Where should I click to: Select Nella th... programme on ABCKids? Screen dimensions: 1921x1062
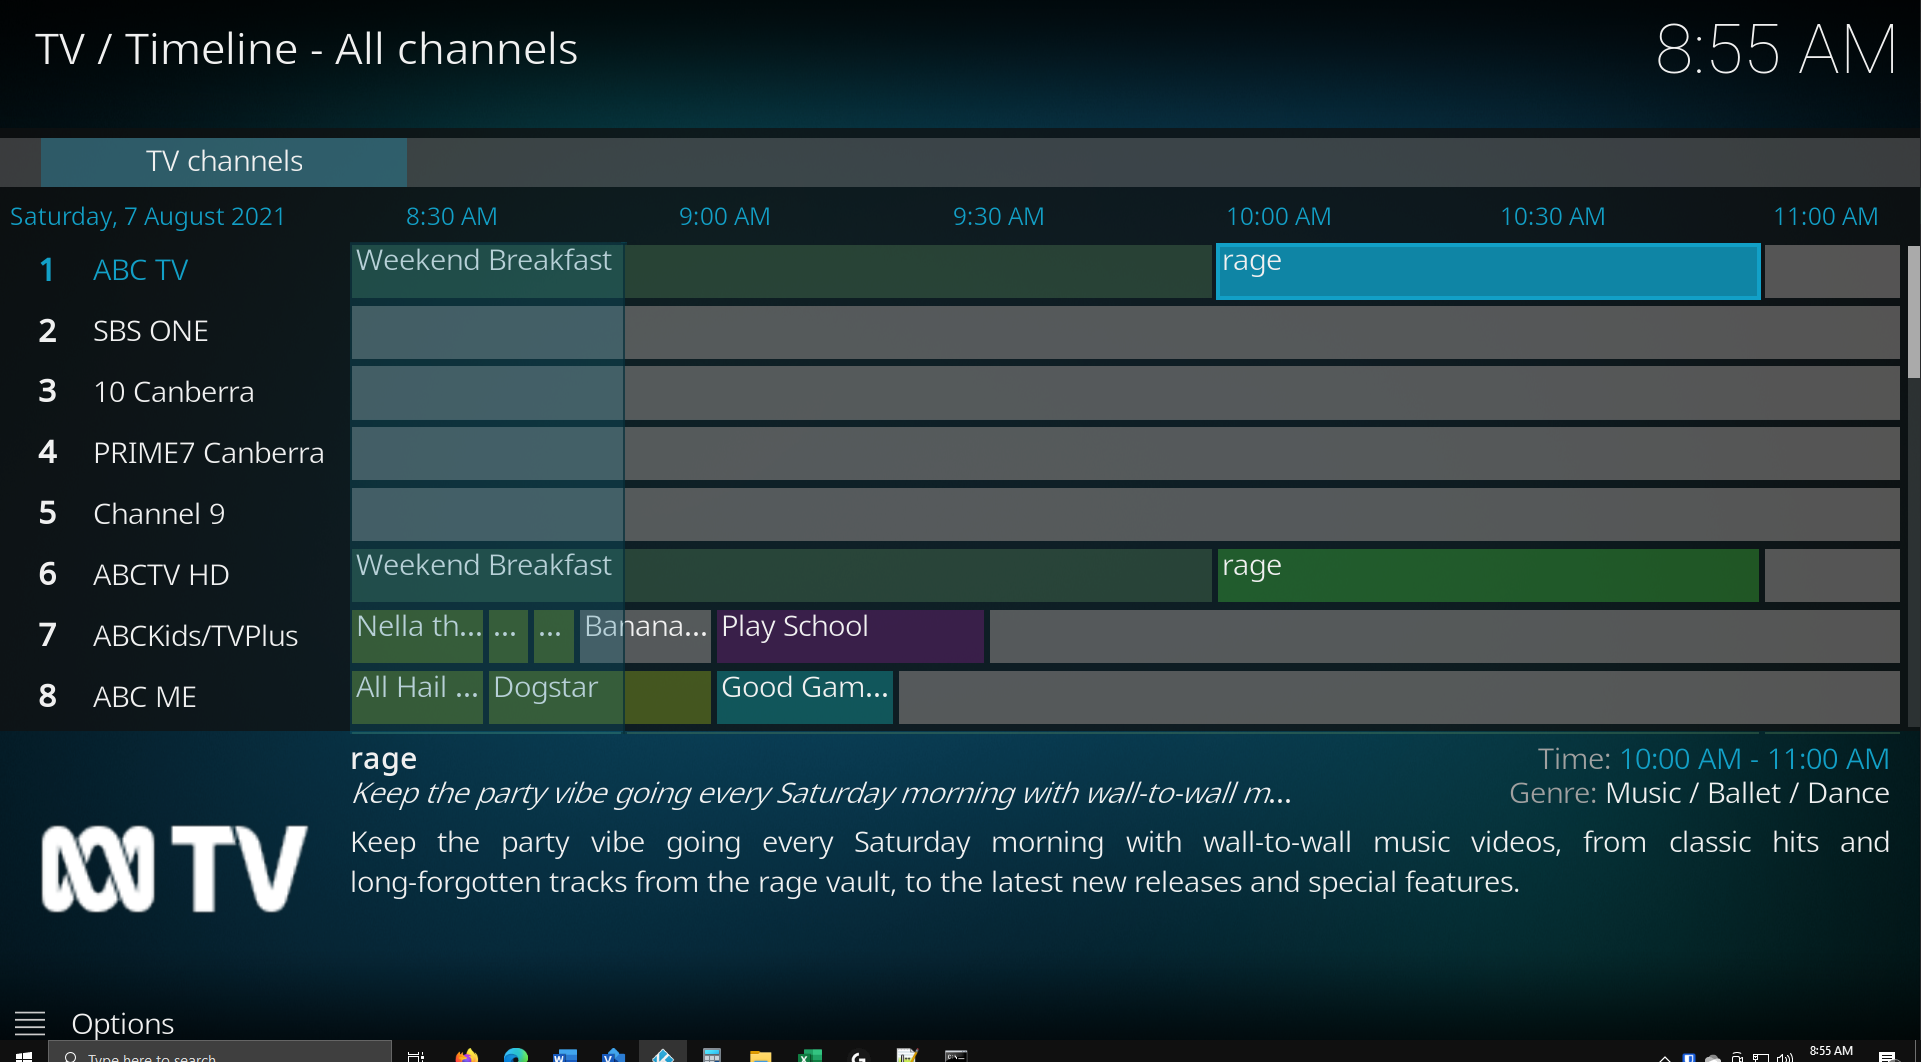417,636
